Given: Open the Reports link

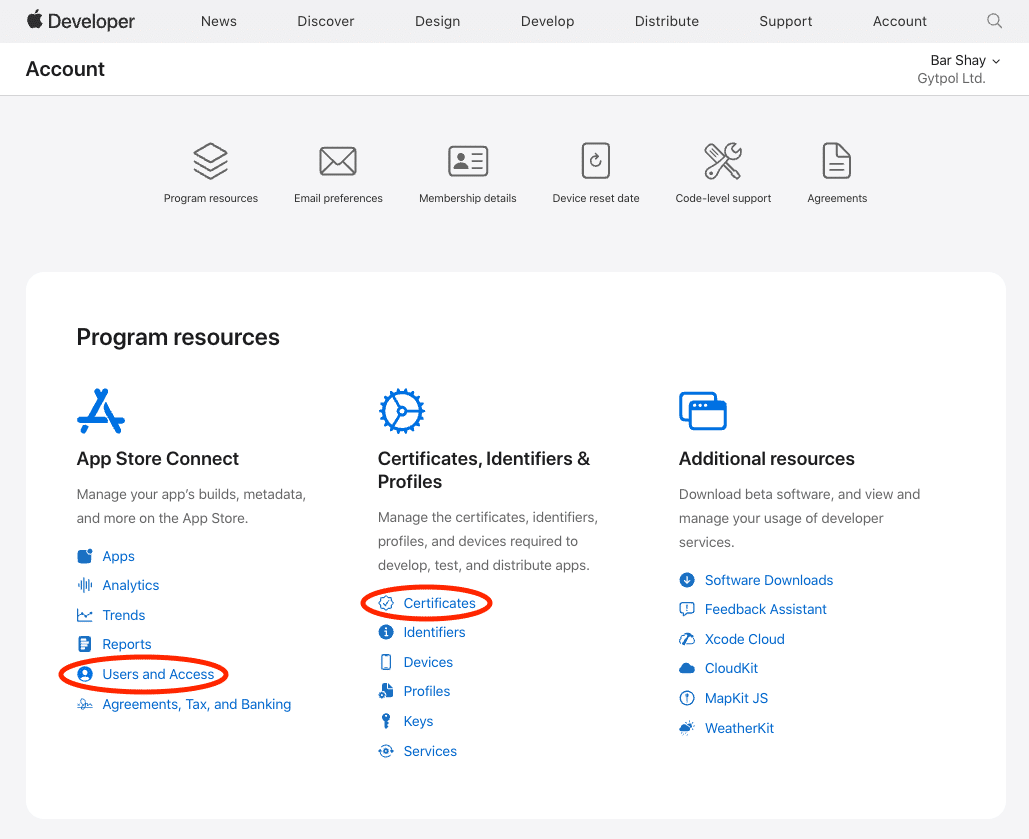Looking at the screenshot, I should 127,645.
